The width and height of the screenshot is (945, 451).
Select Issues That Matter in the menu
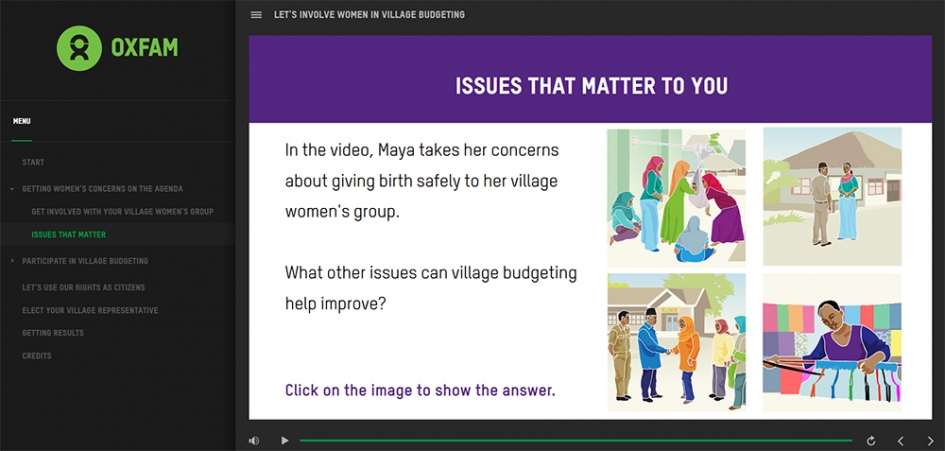pos(68,235)
